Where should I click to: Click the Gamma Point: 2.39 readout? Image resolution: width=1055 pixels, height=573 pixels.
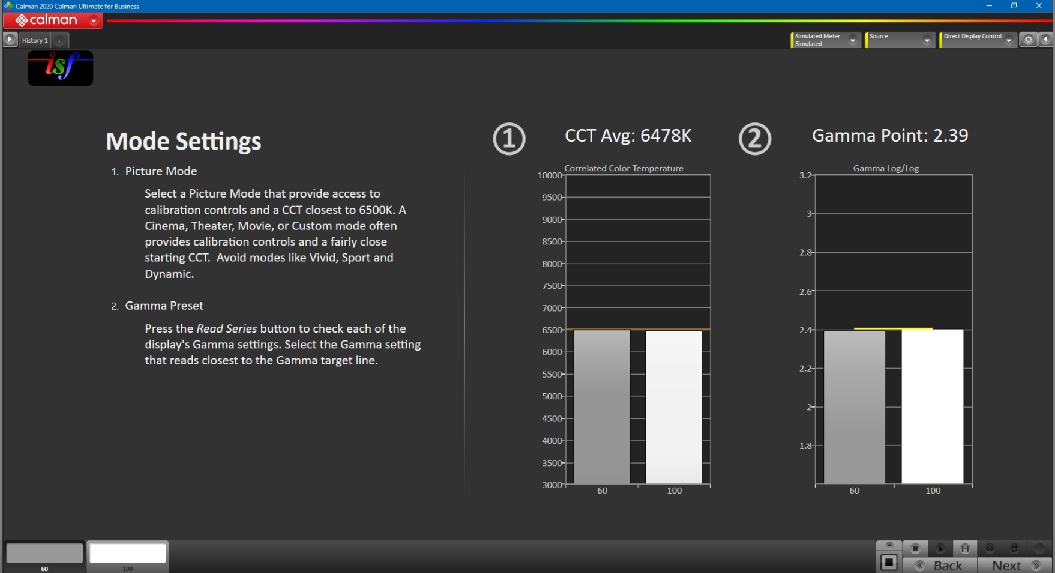click(889, 136)
